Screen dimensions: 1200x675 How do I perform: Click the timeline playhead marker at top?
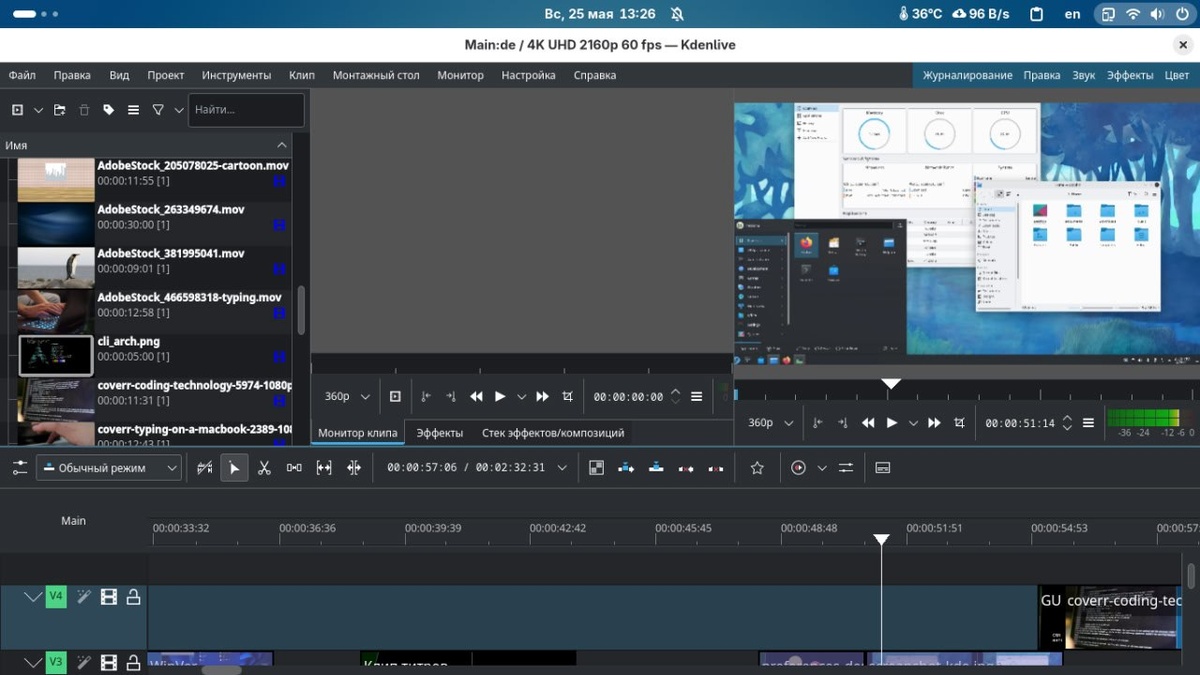[881, 540]
